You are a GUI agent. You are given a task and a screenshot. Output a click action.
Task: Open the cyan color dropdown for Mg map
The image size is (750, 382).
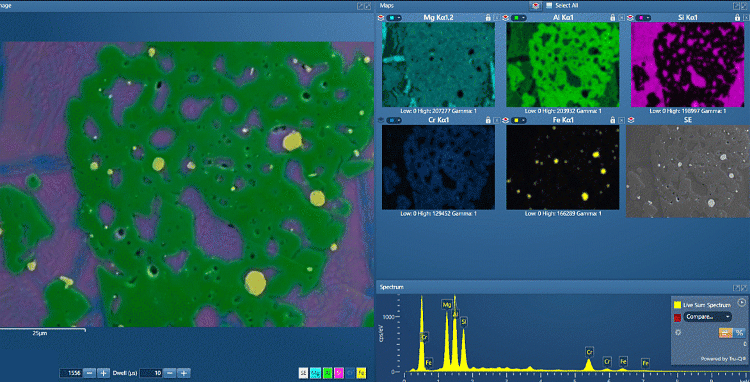click(394, 17)
